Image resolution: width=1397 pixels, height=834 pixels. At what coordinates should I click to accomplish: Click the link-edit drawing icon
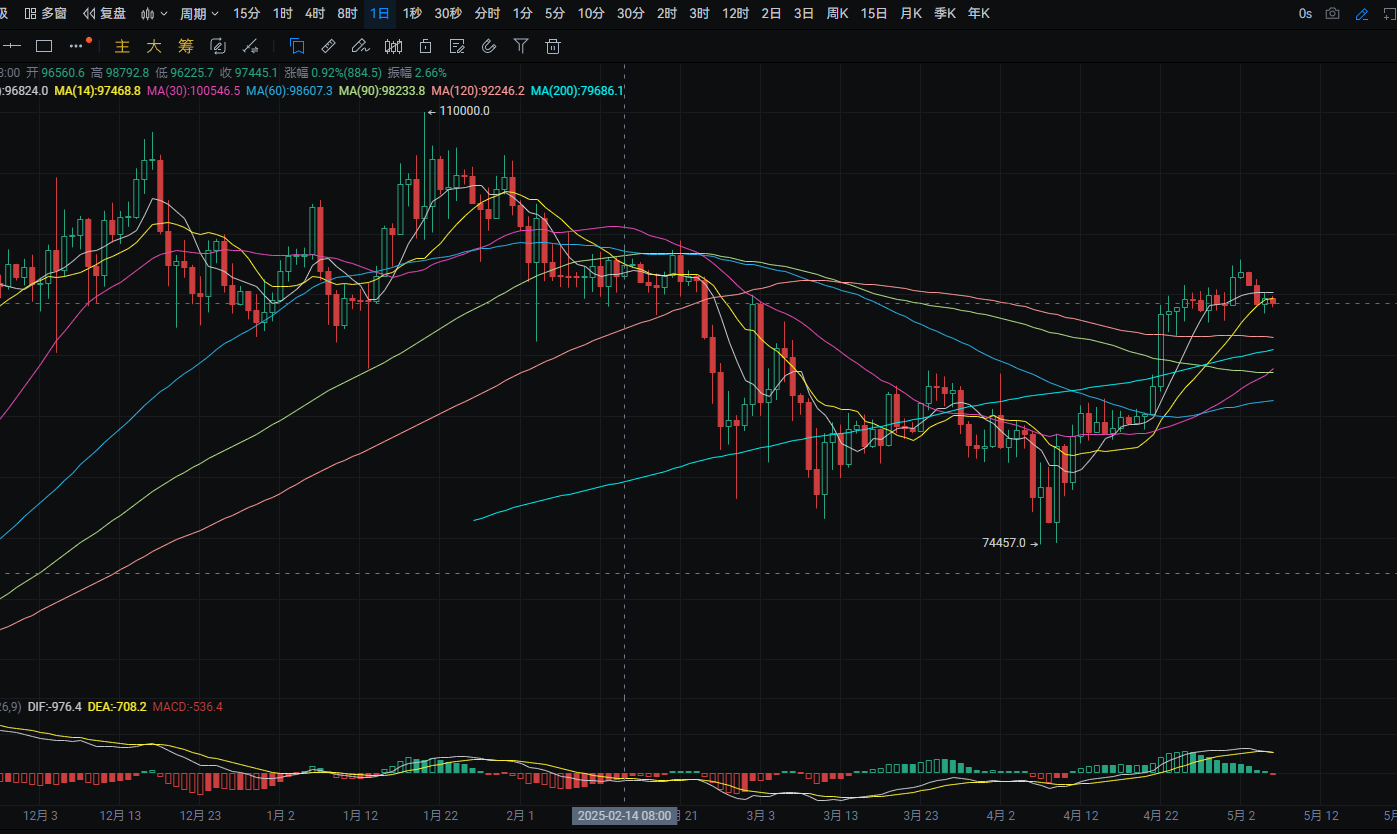point(218,46)
